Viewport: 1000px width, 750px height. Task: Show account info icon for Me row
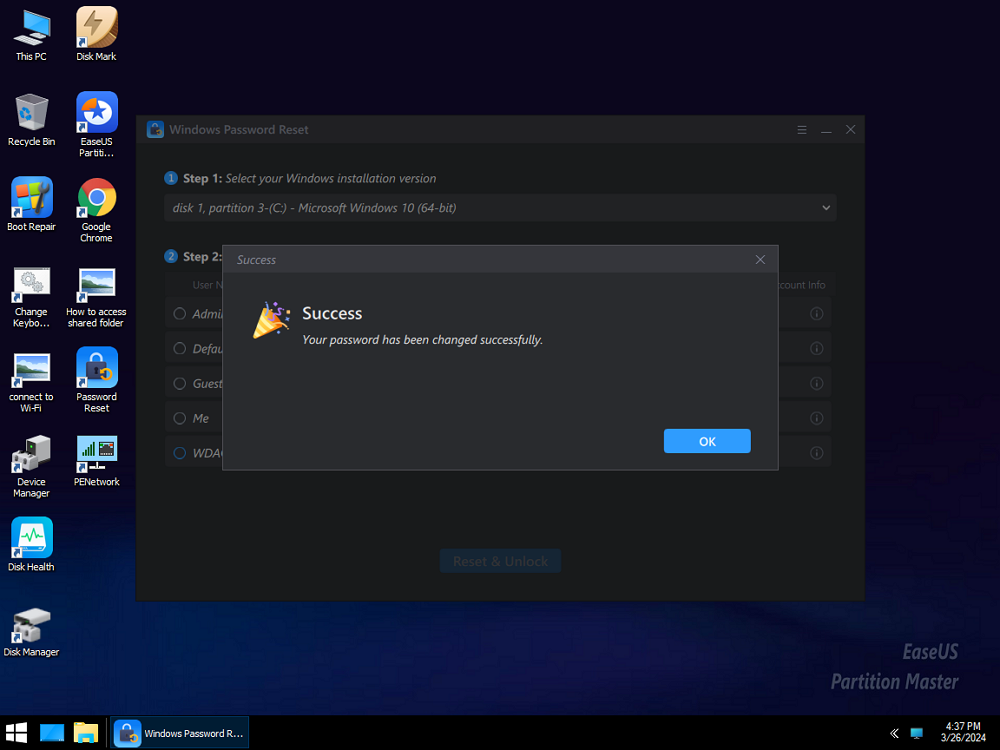click(x=816, y=418)
